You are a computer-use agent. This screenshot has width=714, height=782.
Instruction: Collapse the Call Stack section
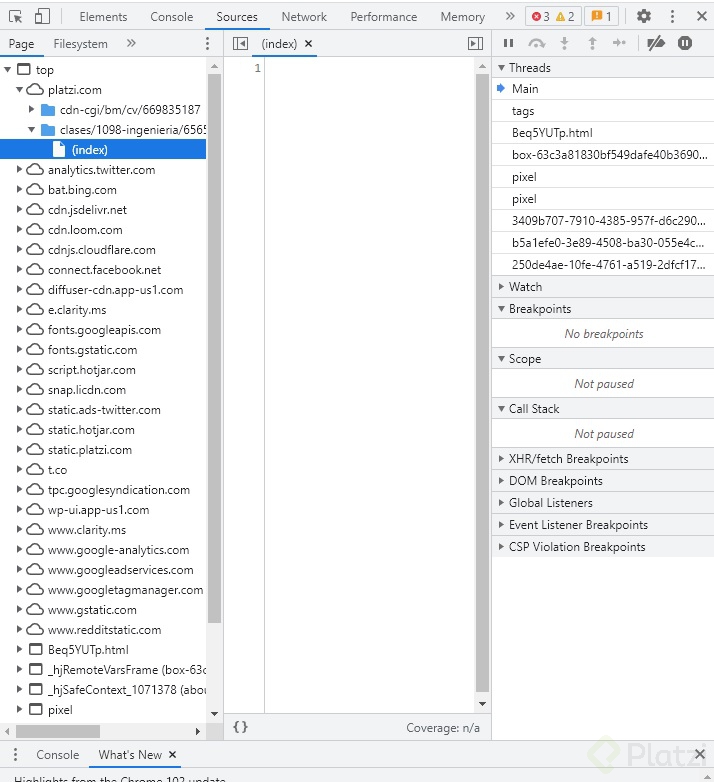point(603,408)
